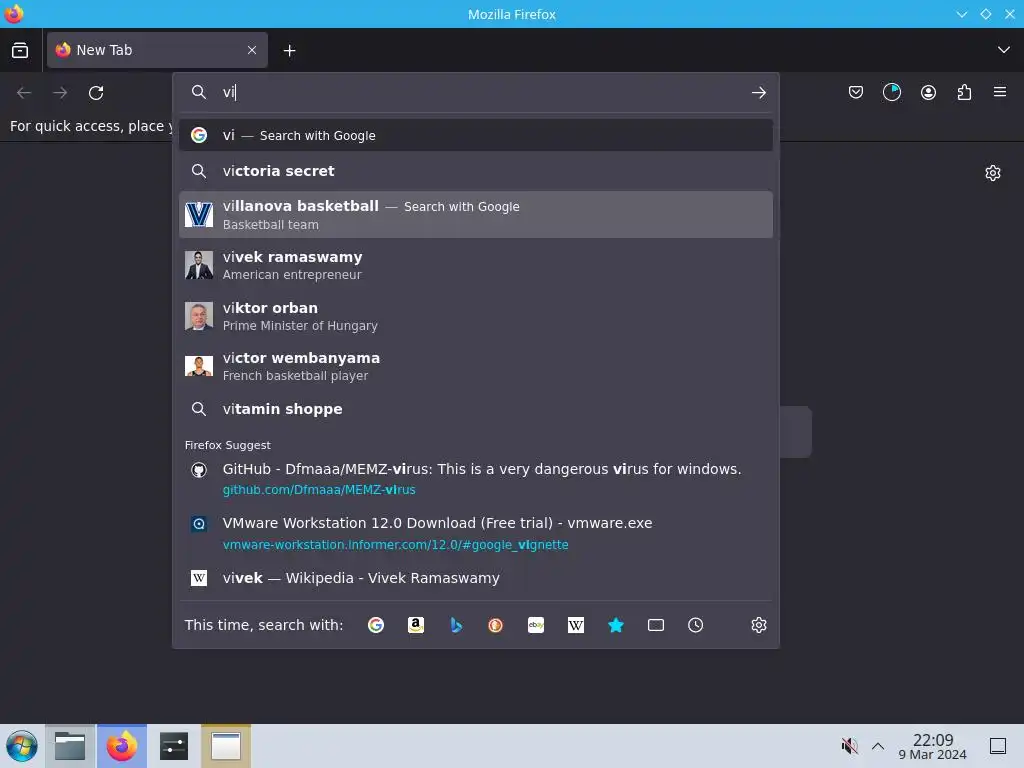Open Wikipedia Vivek Ramaswamy suggestion
This screenshot has height=768, width=1024.
tap(475, 578)
